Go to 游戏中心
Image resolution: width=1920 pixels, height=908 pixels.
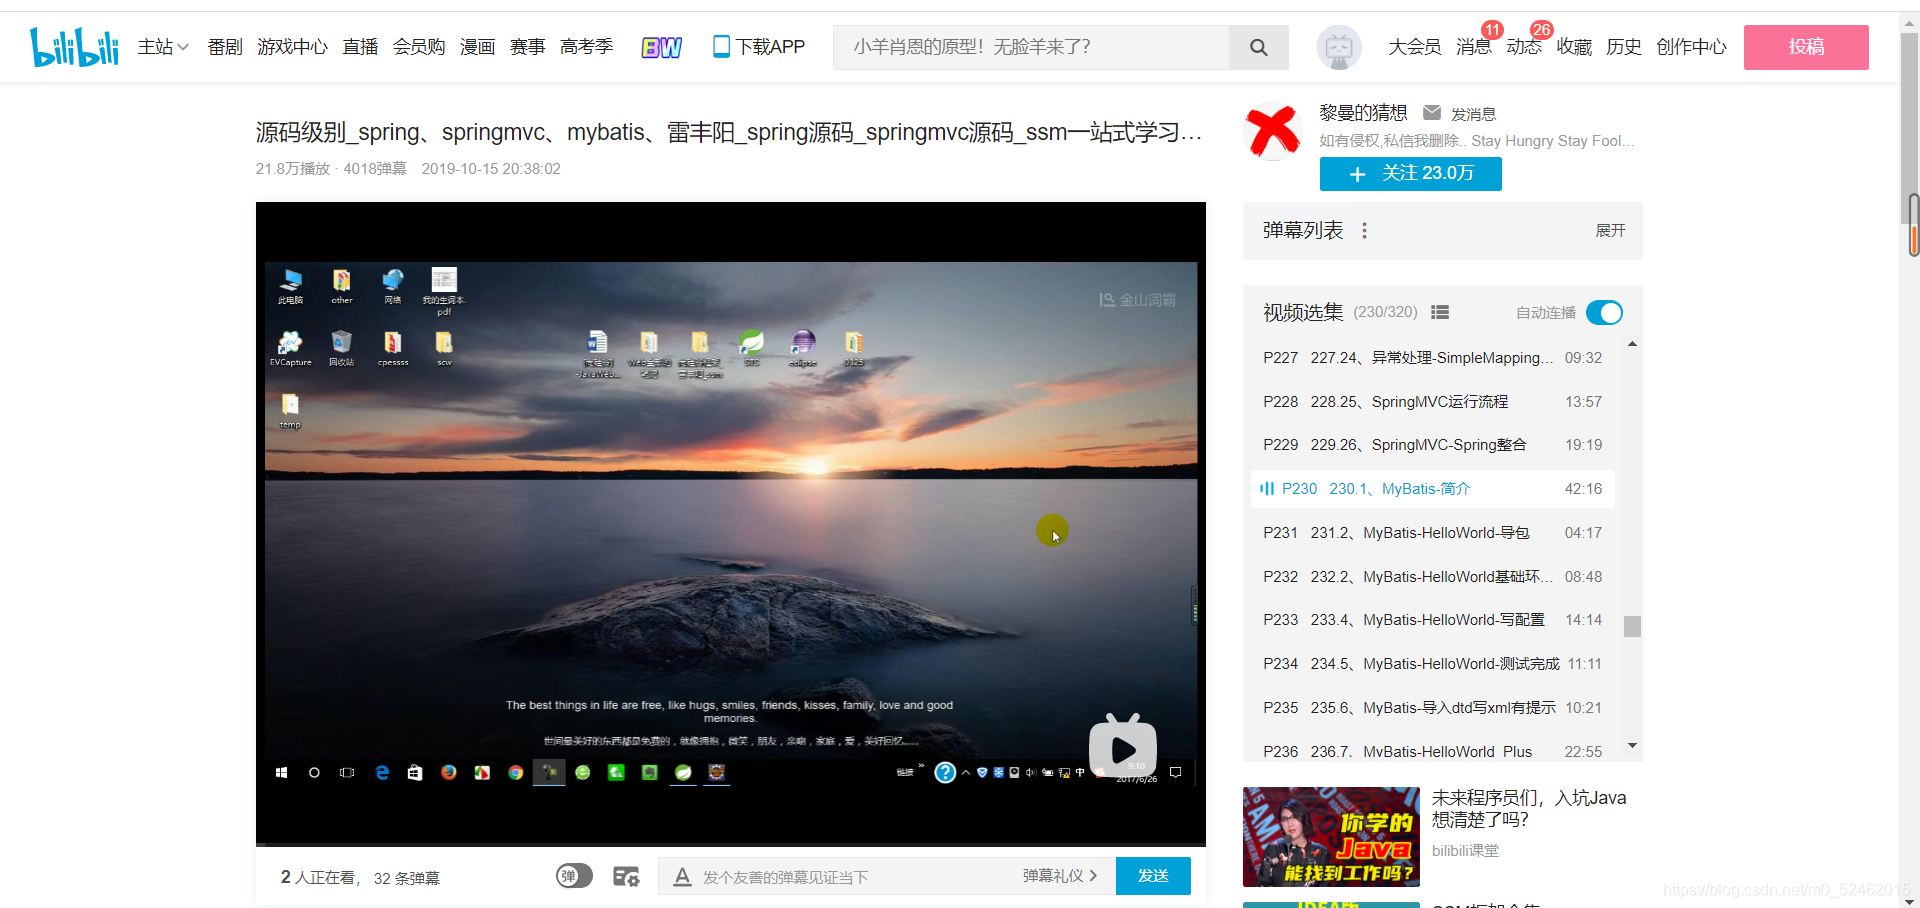292,47
